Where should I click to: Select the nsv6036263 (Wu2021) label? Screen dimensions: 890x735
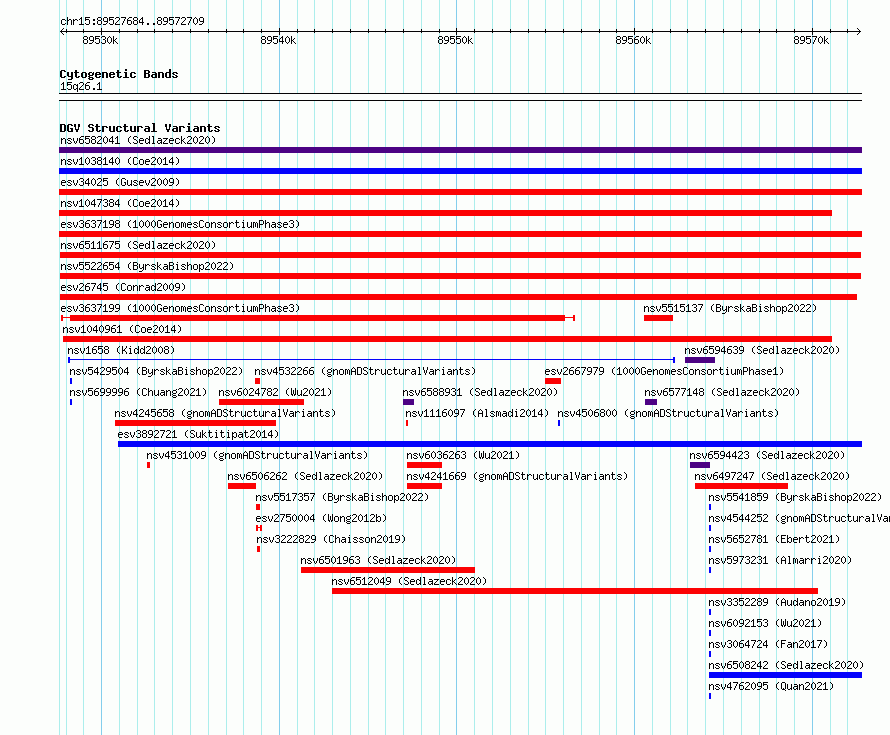(x=463, y=455)
